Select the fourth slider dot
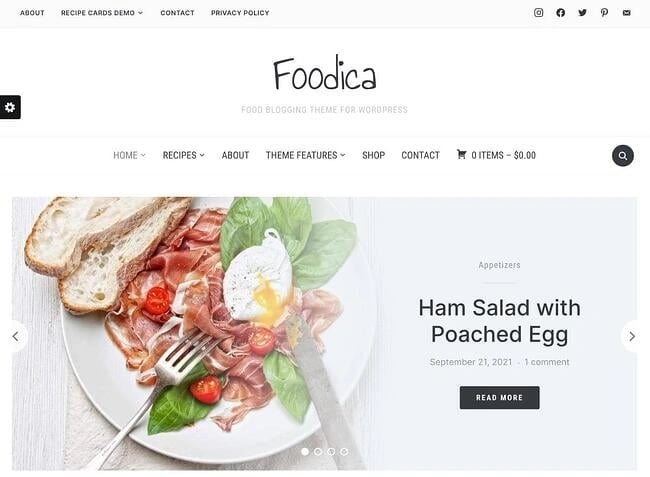 click(344, 452)
